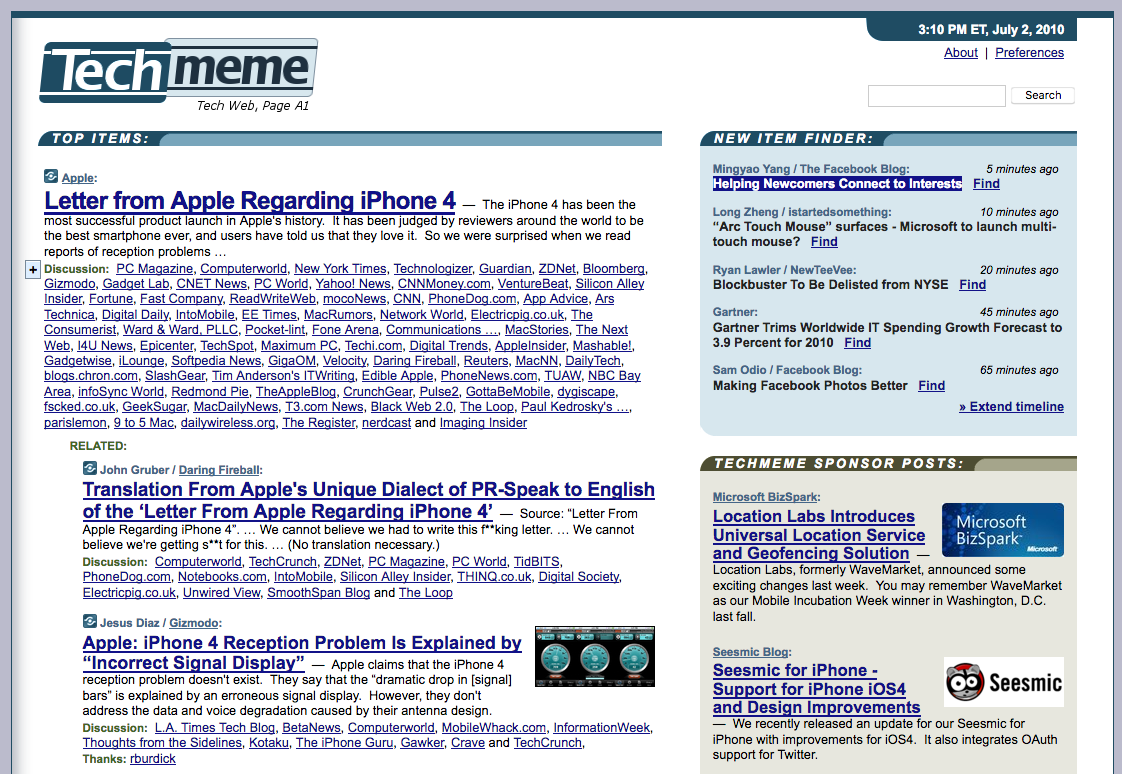The width and height of the screenshot is (1122, 774).
Task: Open SmoothSpan Blog discussion link
Action: [x=318, y=592]
